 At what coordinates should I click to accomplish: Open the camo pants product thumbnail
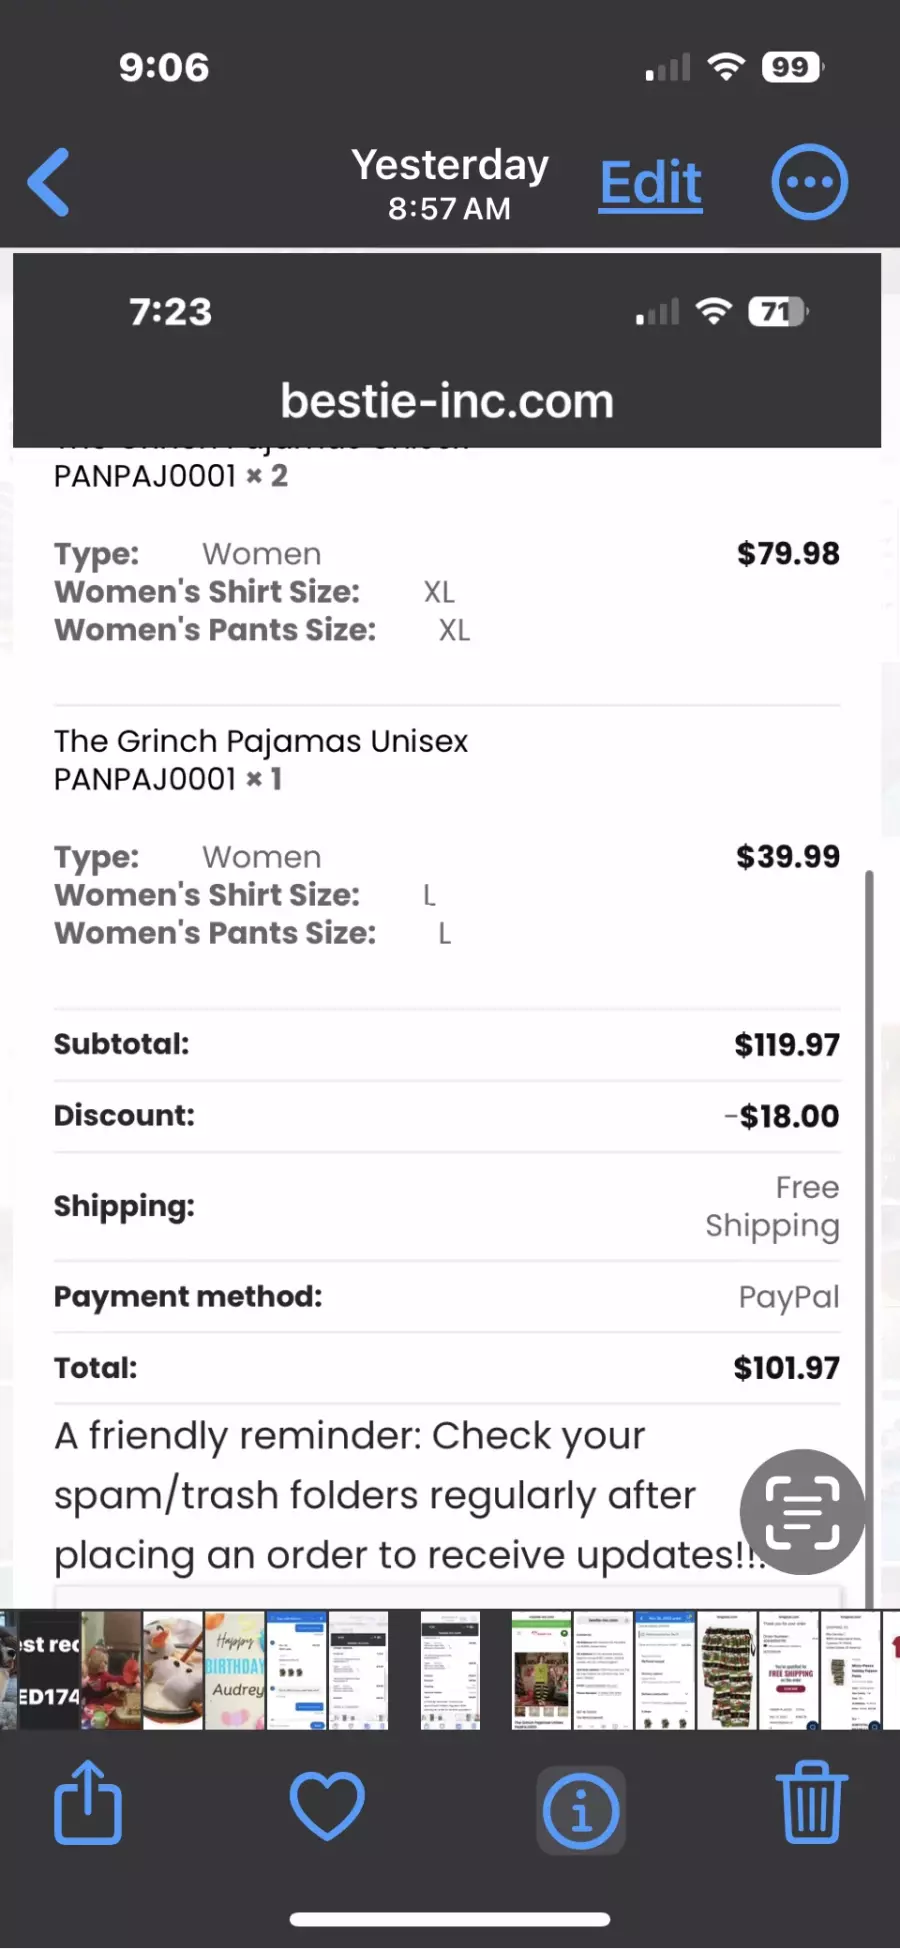(x=727, y=1670)
